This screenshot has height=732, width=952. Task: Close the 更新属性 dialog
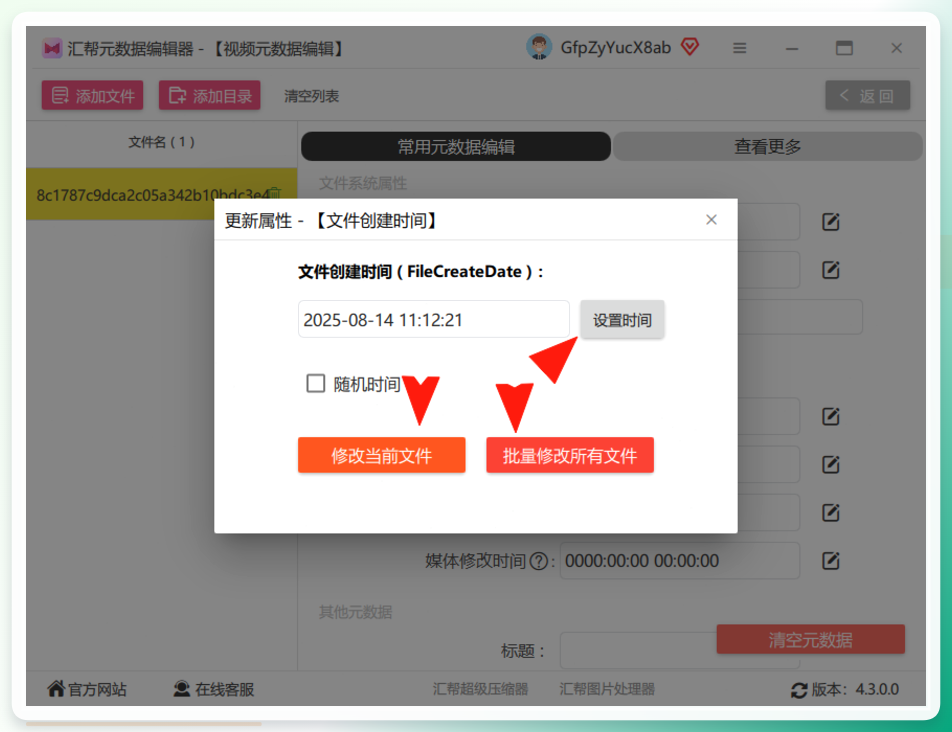[712, 220]
